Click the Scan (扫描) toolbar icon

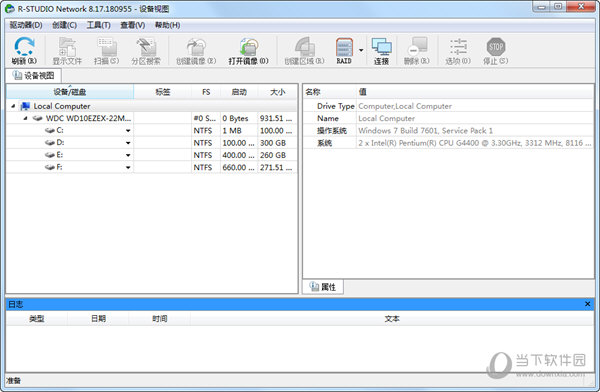coord(106,51)
